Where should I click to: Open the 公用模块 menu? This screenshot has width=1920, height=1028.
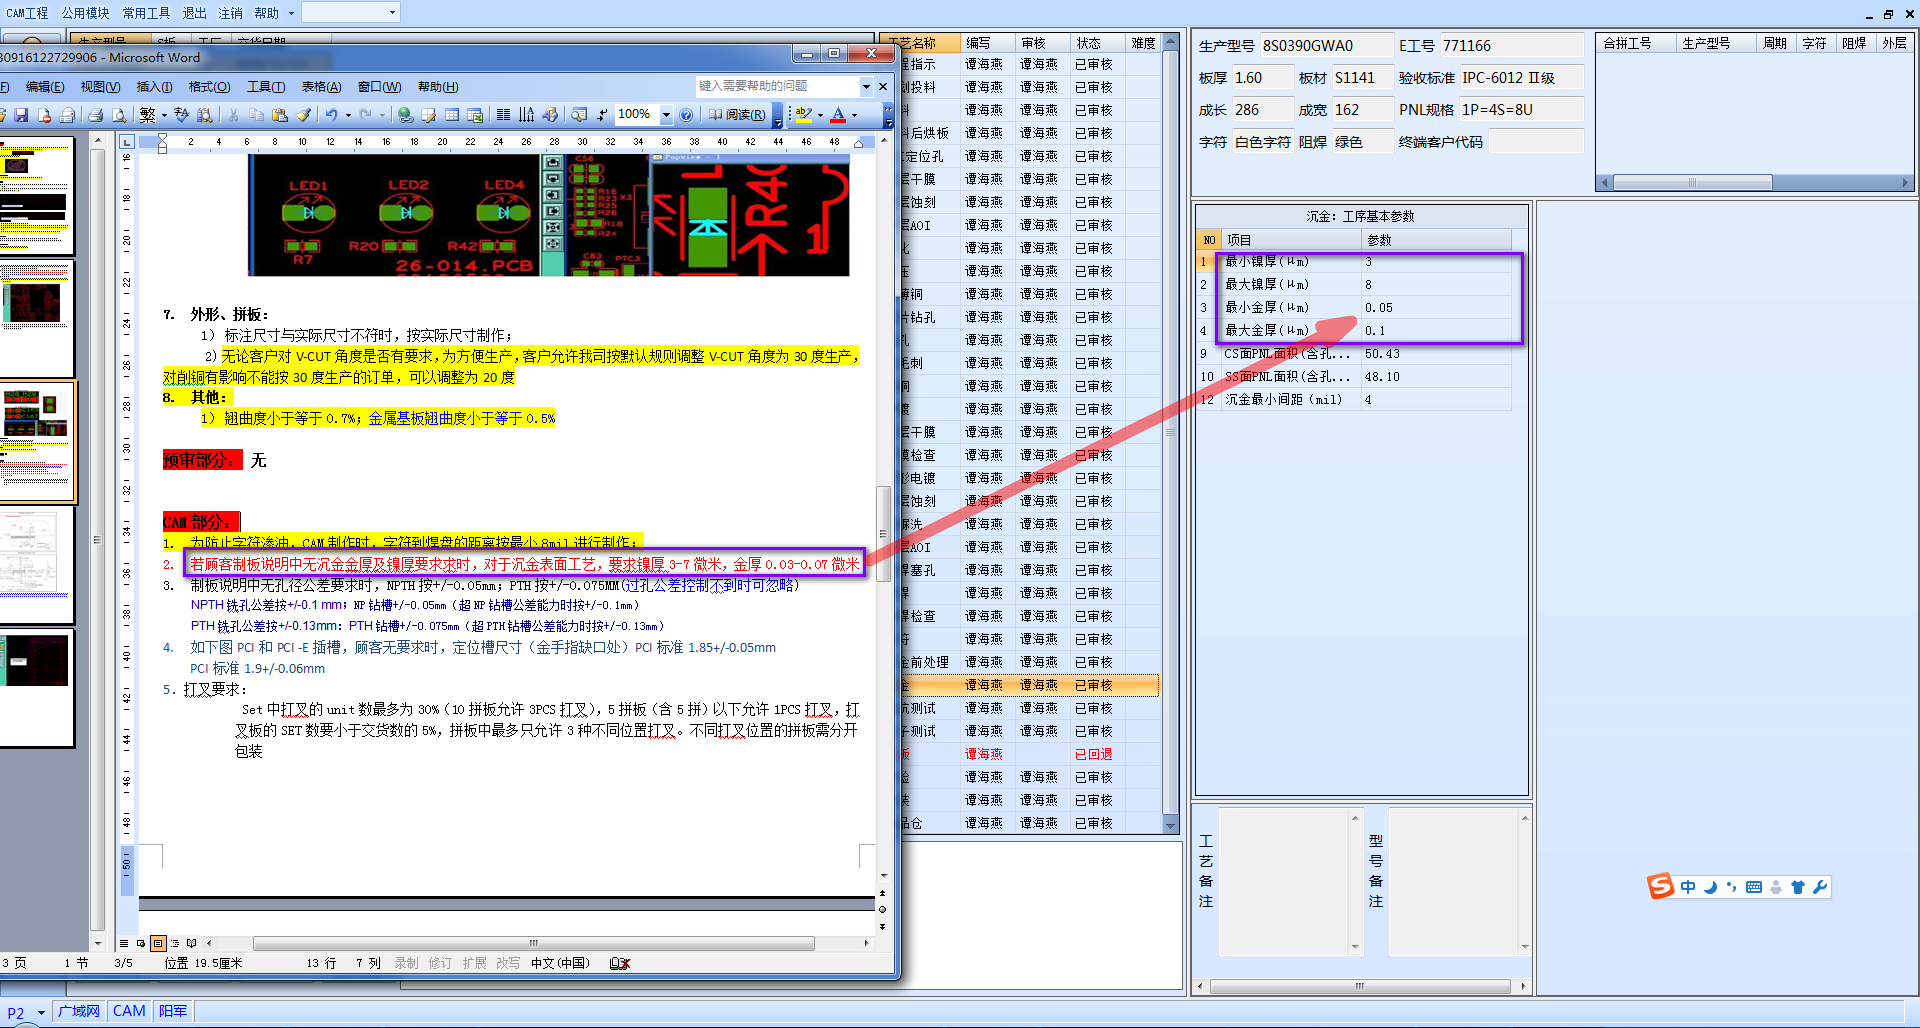[x=86, y=13]
